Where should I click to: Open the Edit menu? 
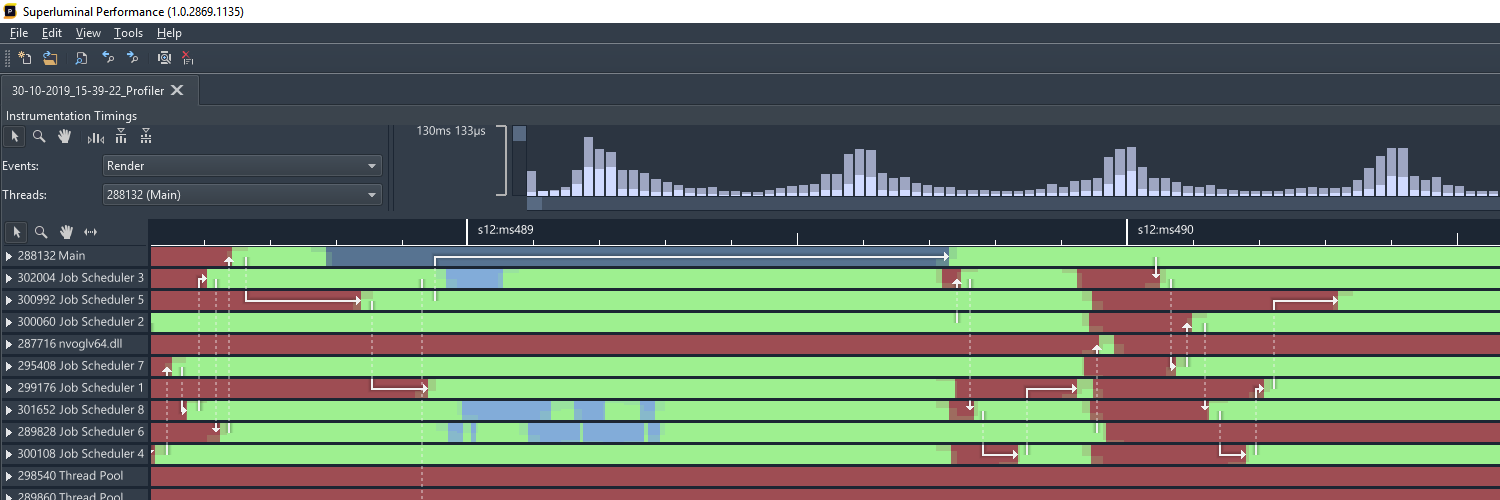coord(52,33)
